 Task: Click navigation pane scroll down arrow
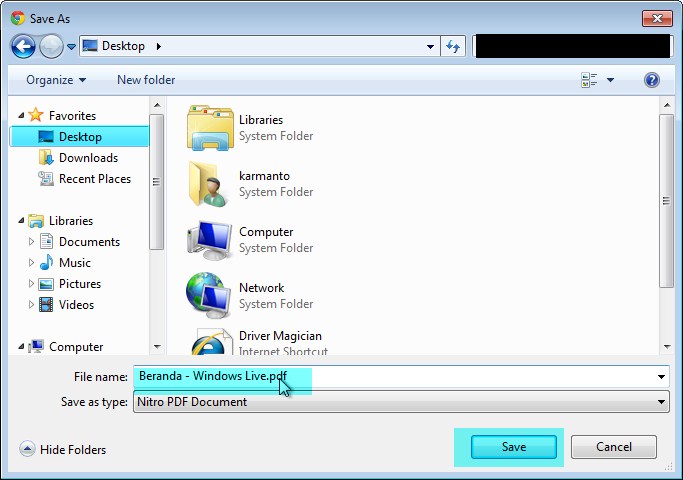[157, 347]
